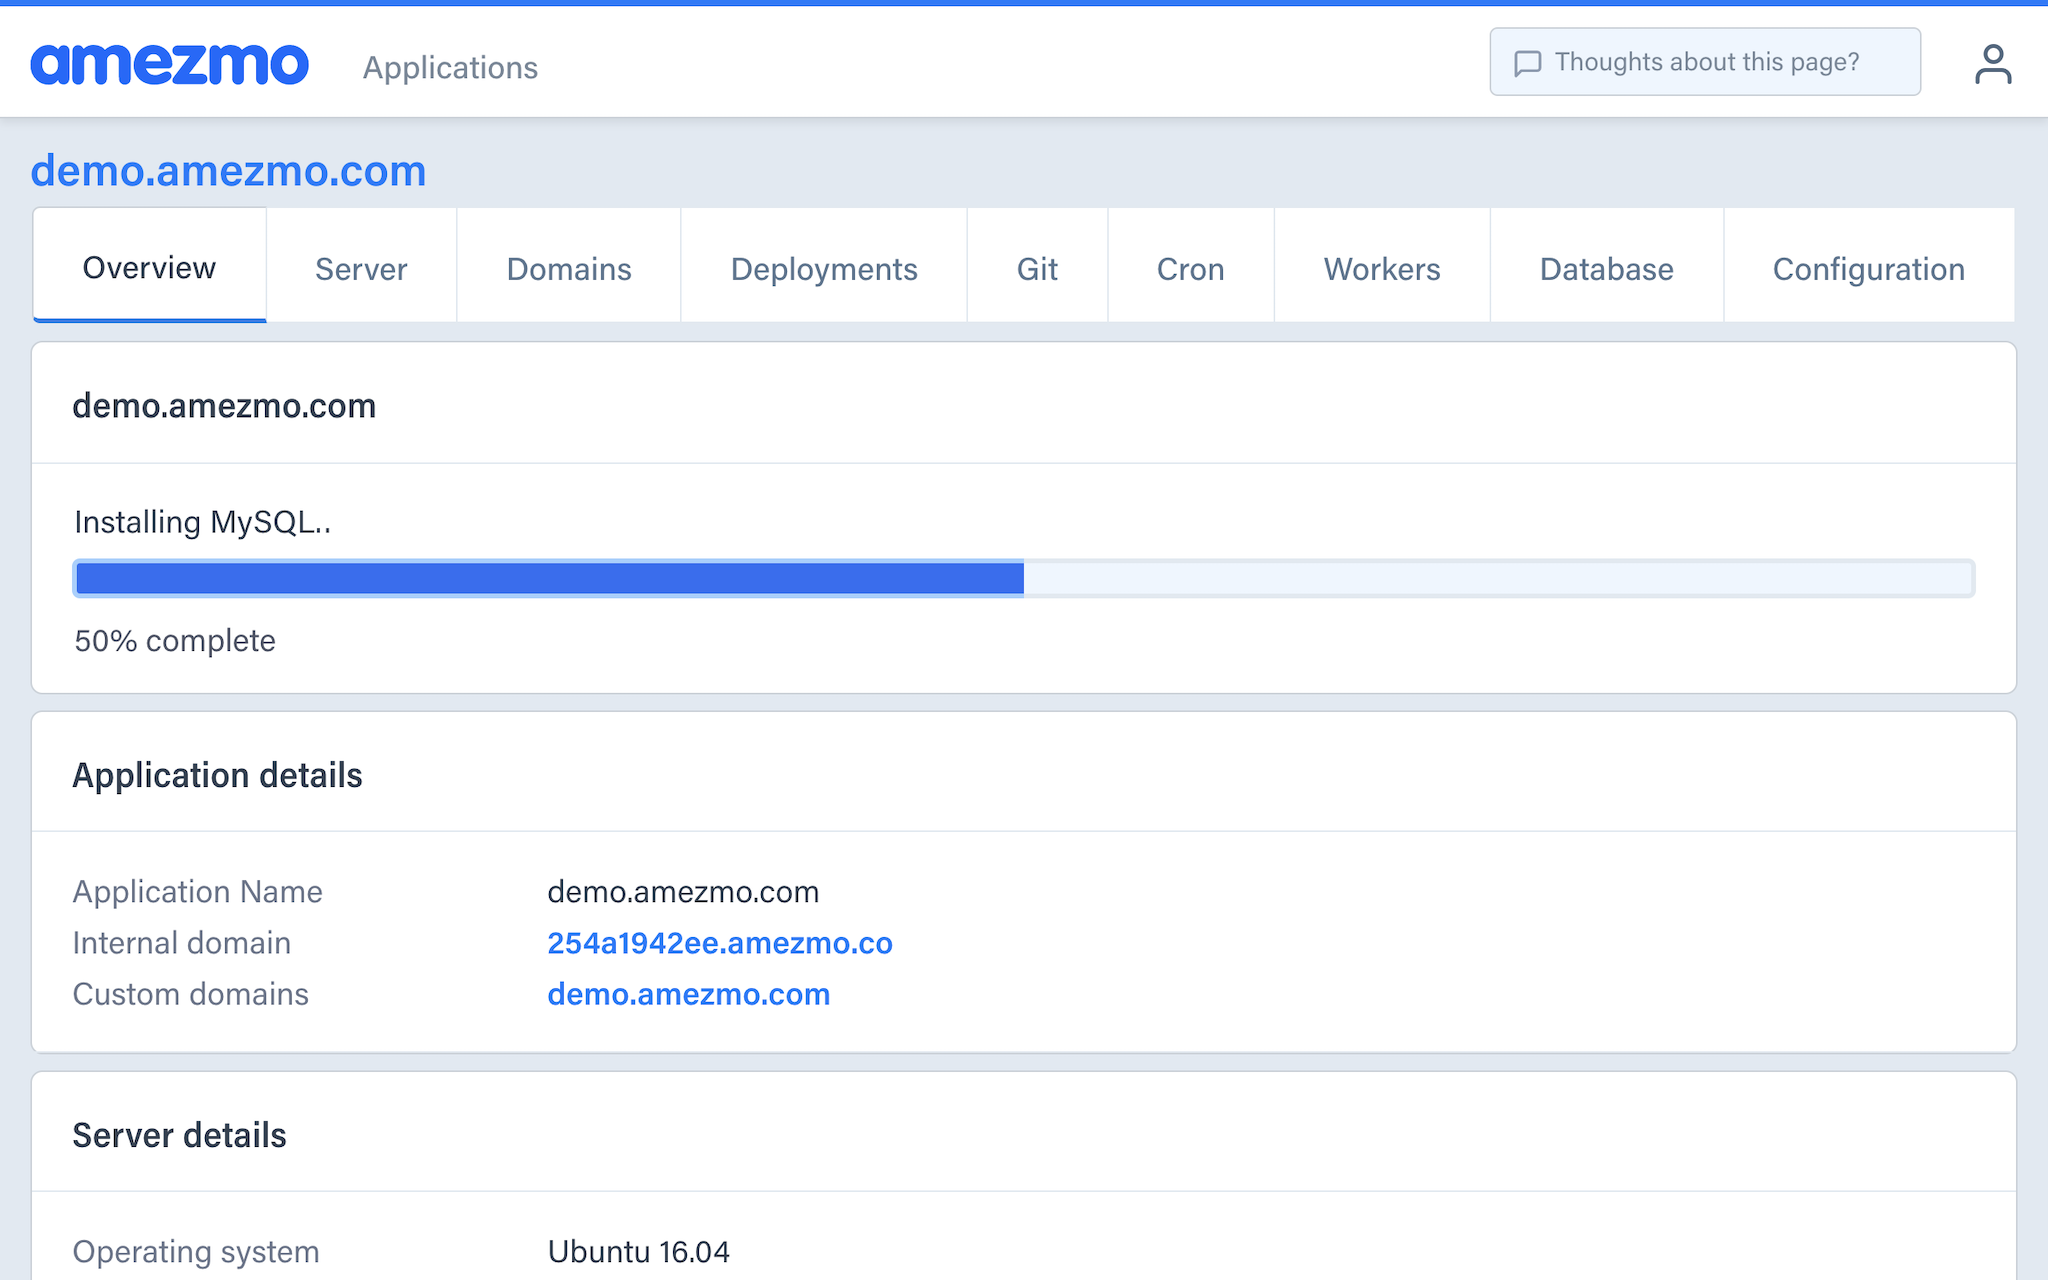Screen dimensions: 2048x1280
Task: Switch to the Server tab
Action: pyautogui.click(x=361, y=268)
